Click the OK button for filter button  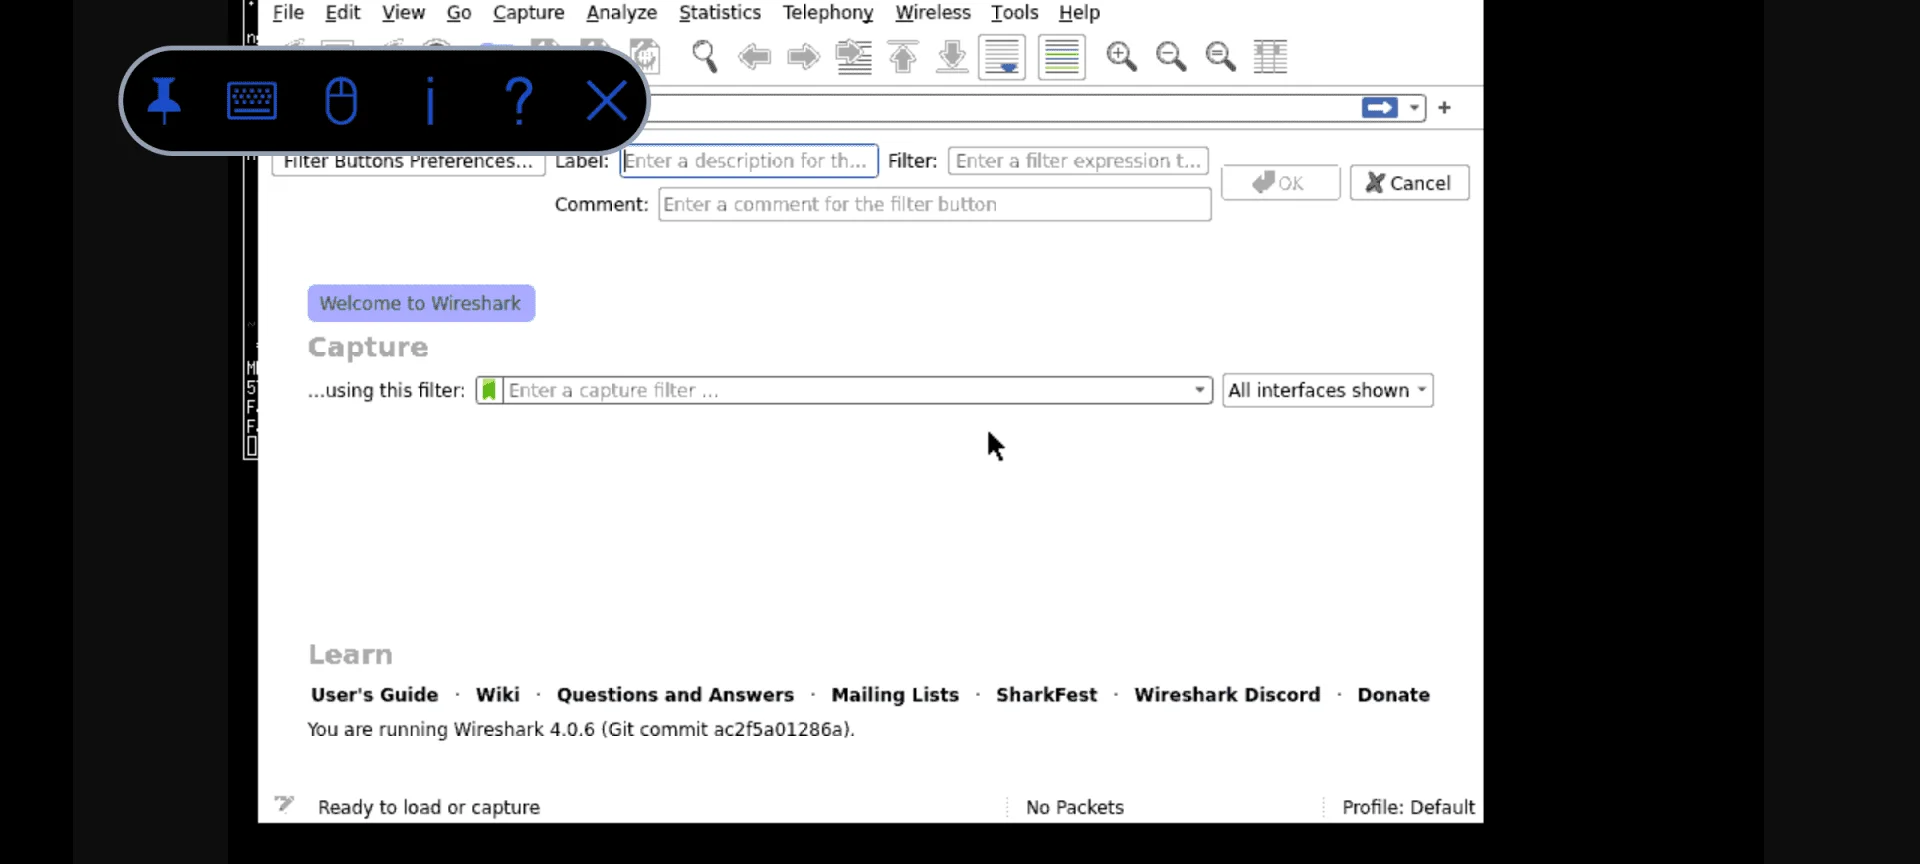click(1280, 183)
